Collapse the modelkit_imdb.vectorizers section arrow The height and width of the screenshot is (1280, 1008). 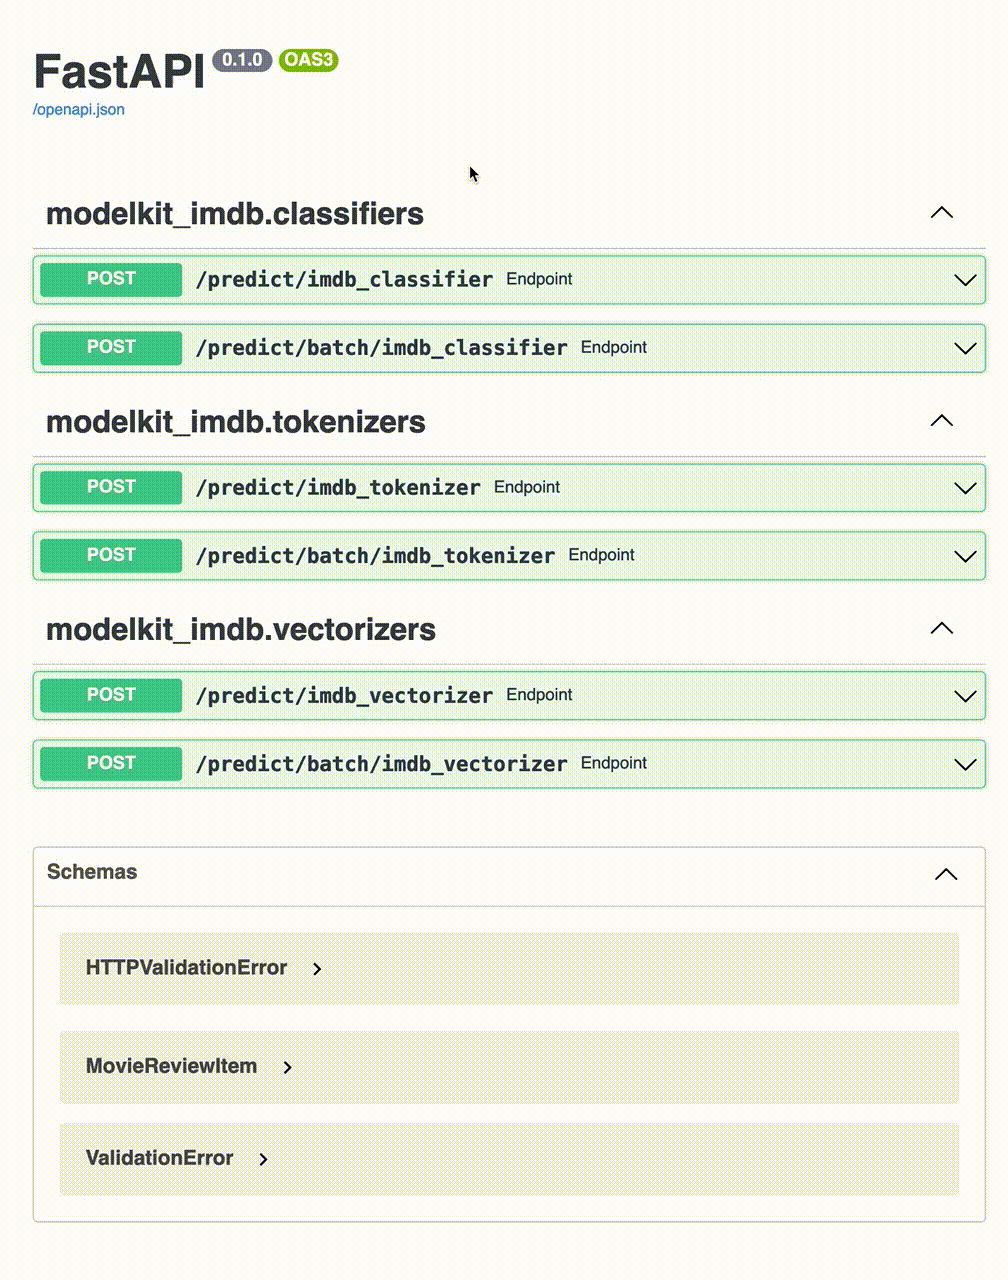[x=942, y=629]
